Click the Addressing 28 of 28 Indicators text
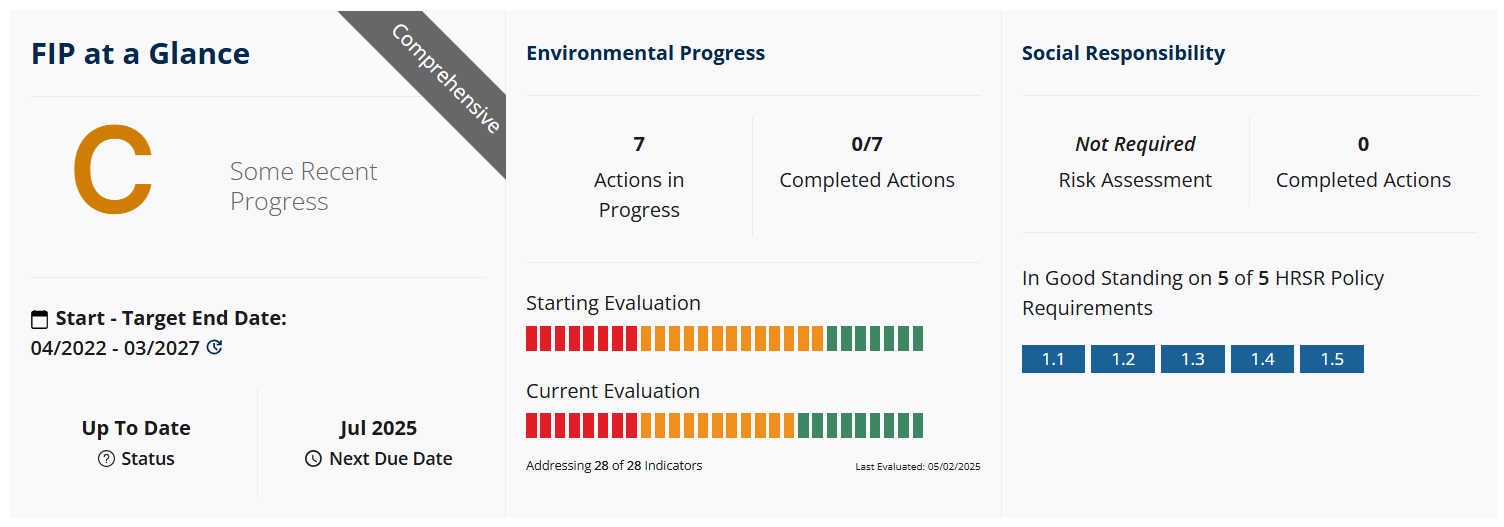Viewport: 1504px width, 527px height. coord(614,466)
